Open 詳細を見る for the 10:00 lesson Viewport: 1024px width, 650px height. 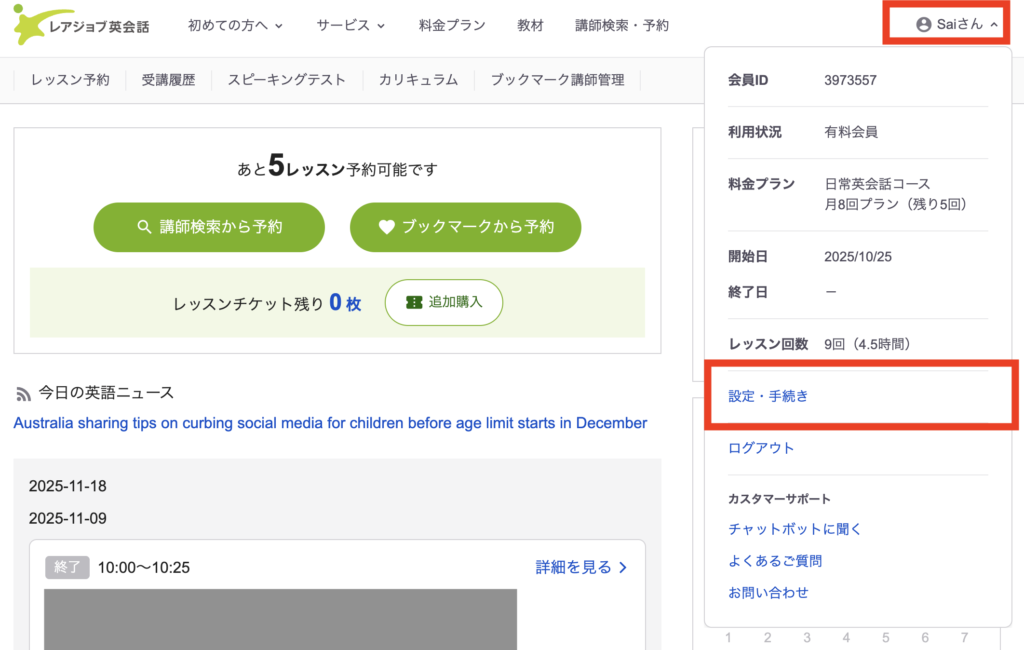581,567
